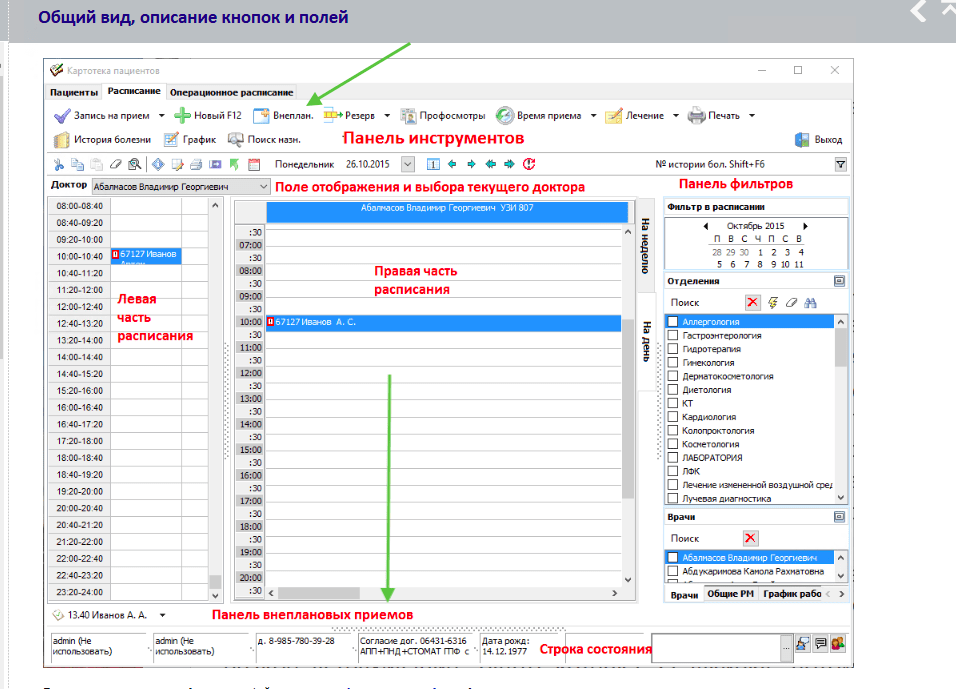This screenshot has width=956, height=689.
Task: Click the horizontal scrollbar thumb of day schedule
Action: click(x=319, y=593)
